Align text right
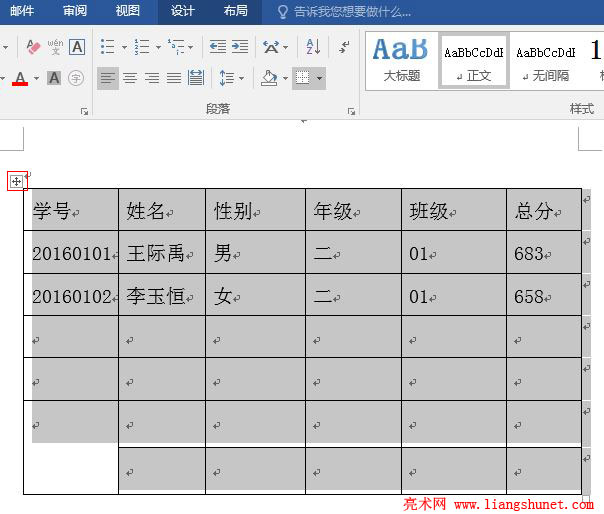The image size is (604, 514). pyautogui.click(x=152, y=78)
